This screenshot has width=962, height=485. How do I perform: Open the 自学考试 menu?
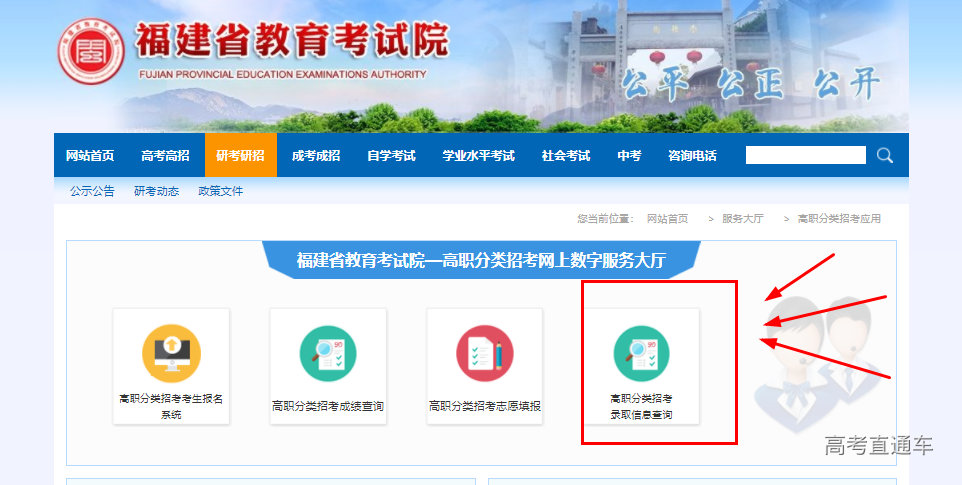pos(391,156)
